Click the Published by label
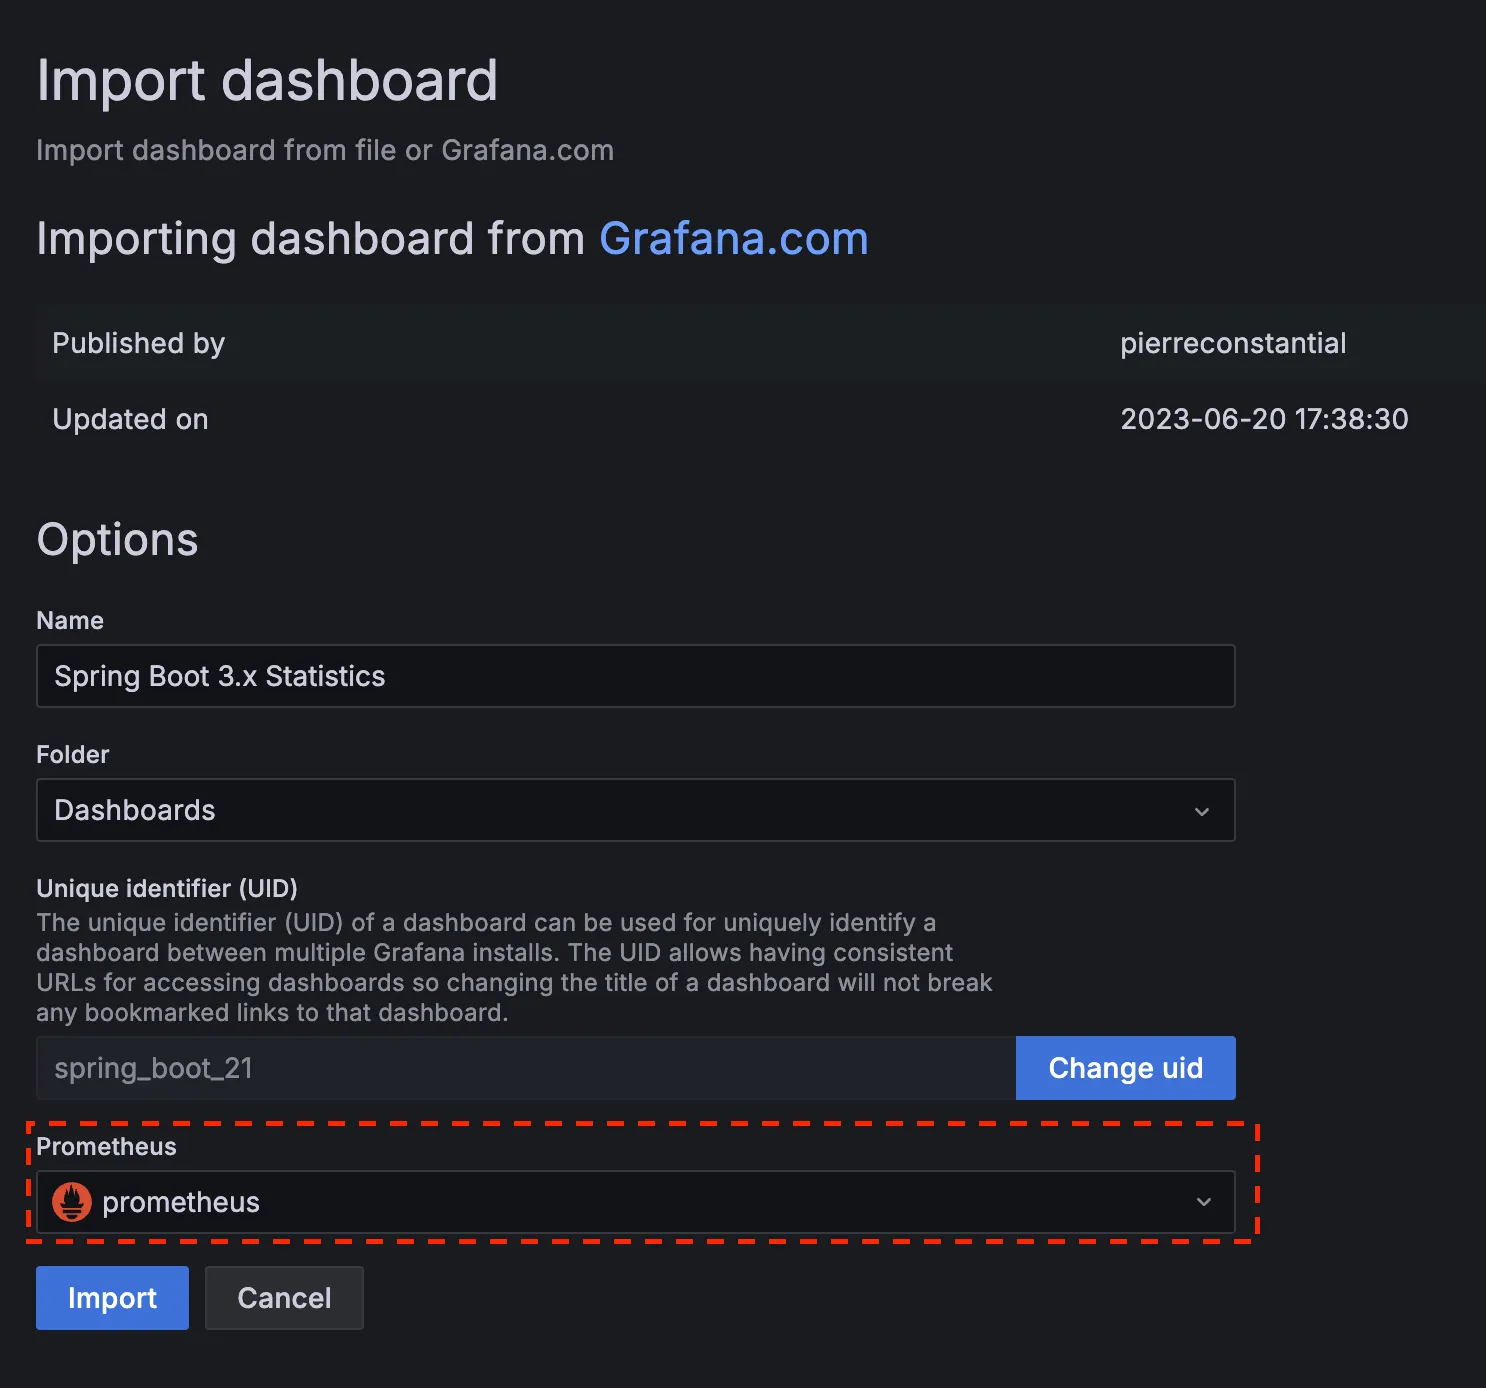 pos(138,343)
